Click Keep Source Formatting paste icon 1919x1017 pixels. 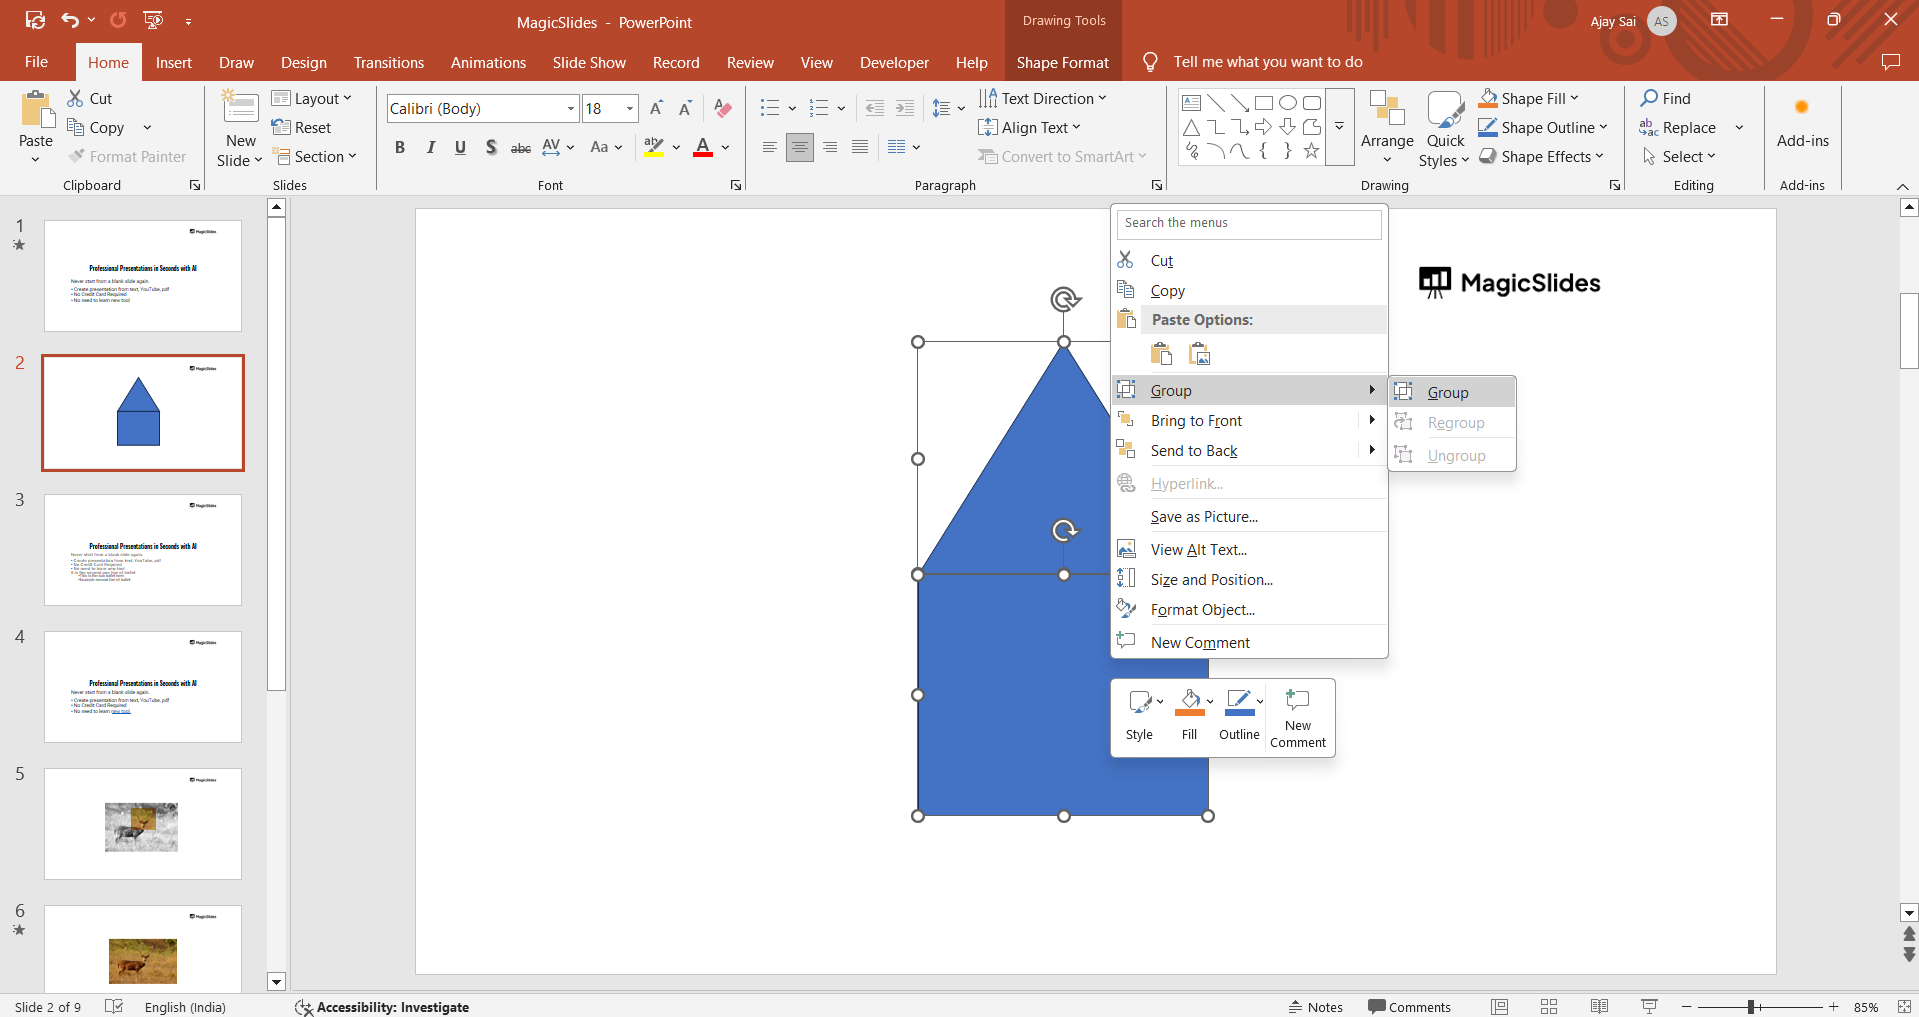coord(1162,355)
